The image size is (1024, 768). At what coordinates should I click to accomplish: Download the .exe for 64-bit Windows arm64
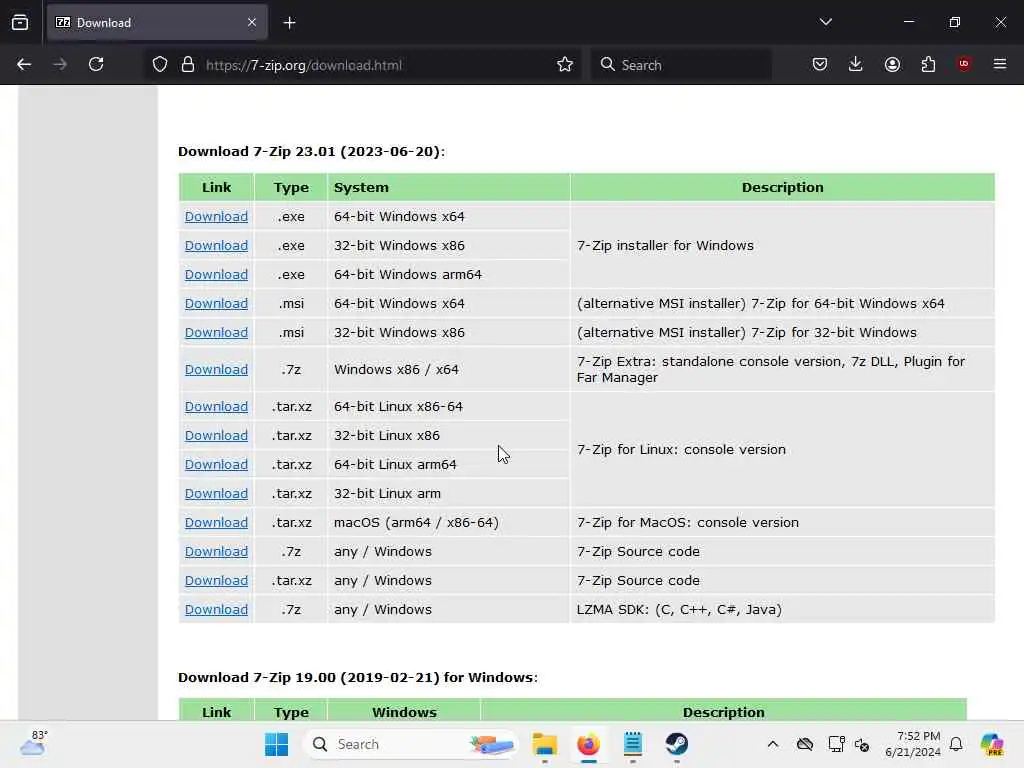coord(216,274)
